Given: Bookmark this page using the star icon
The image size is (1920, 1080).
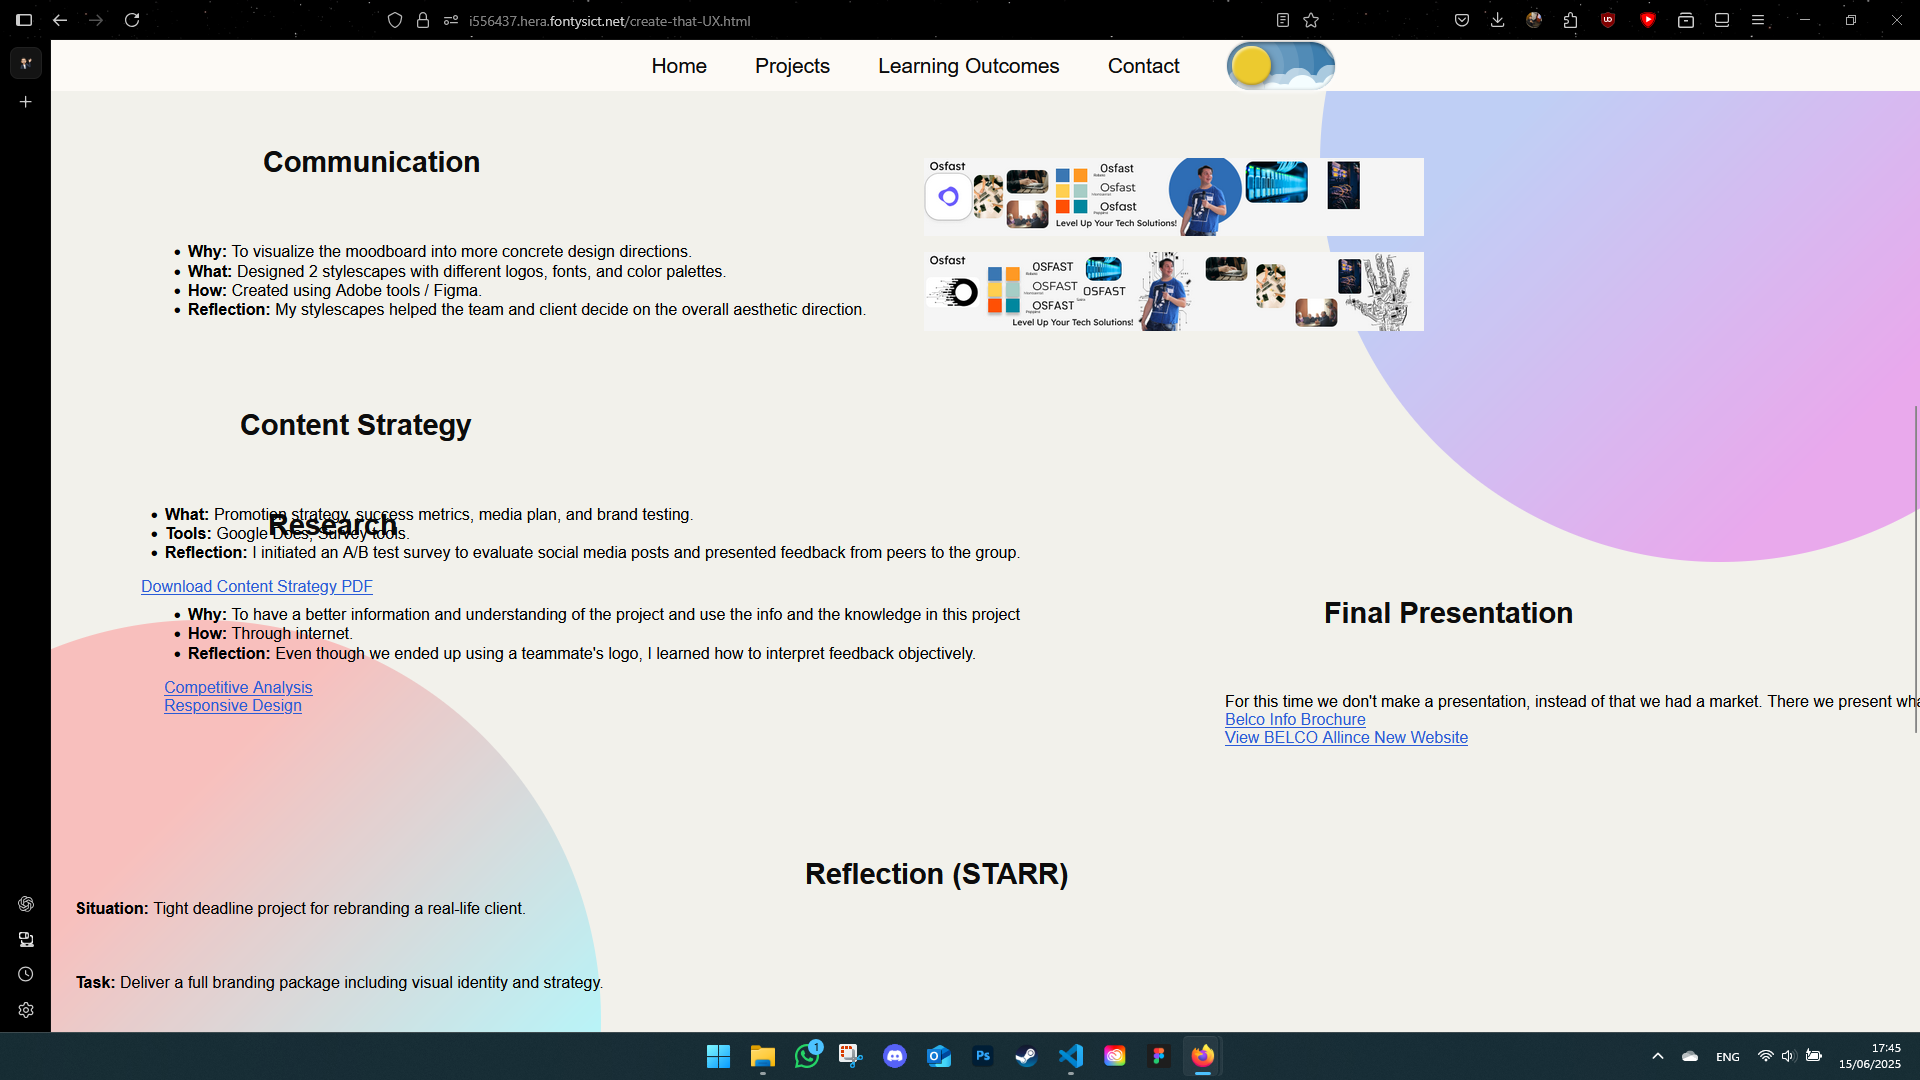Looking at the screenshot, I should pos(1311,20).
